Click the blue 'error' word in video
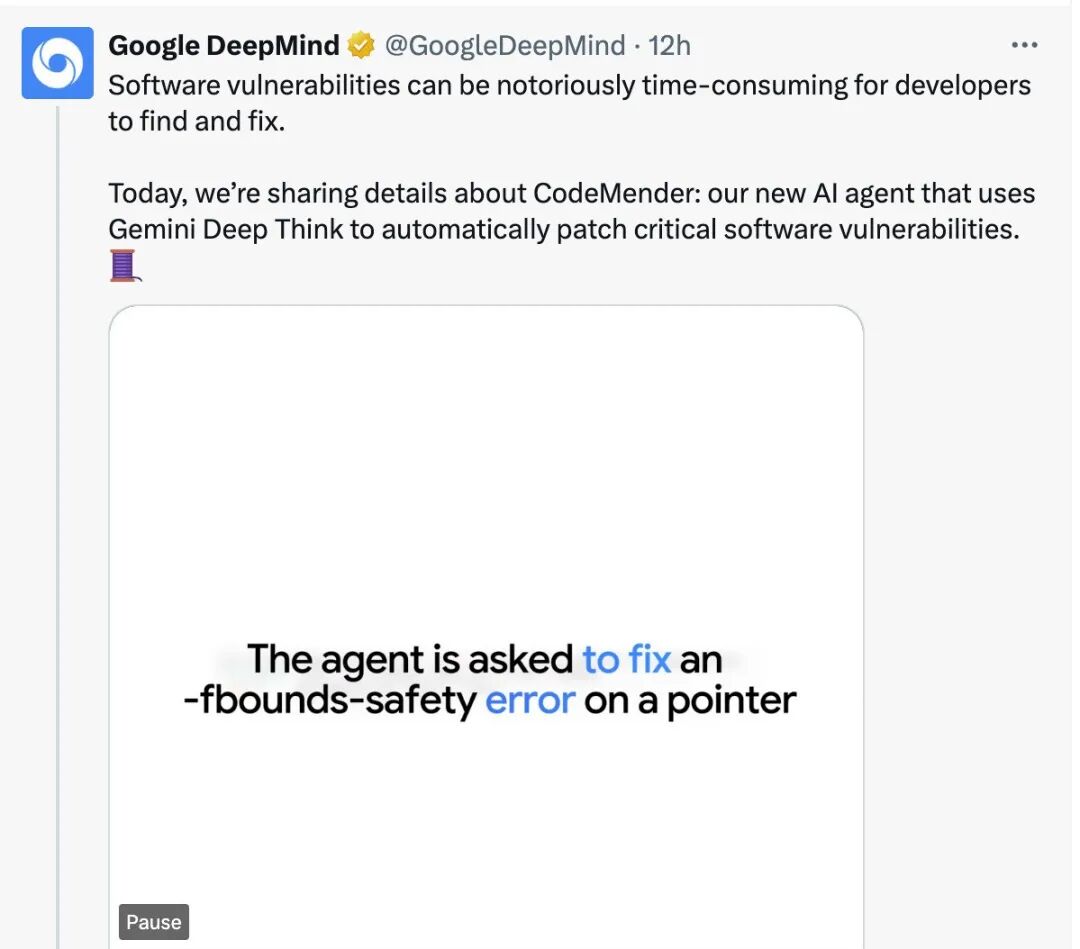1080x949 pixels. (x=530, y=701)
